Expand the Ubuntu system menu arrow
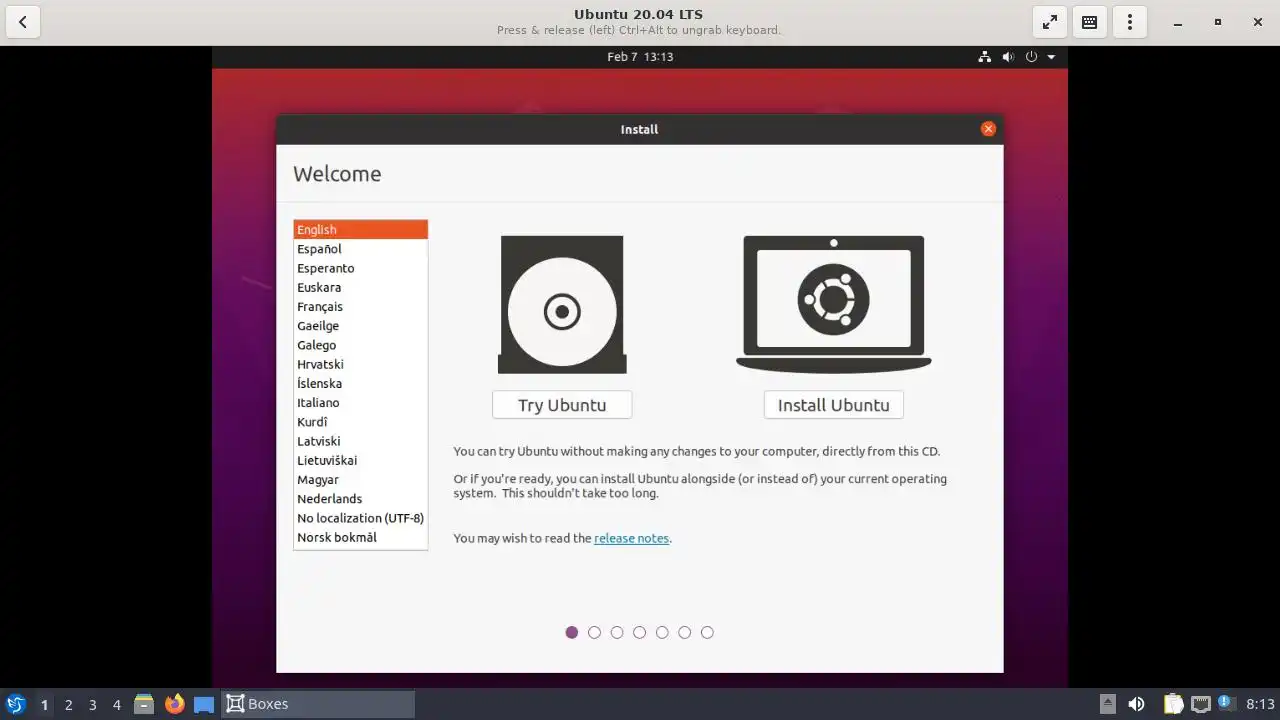Viewport: 1280px width, 720px height. click(x=1051, y=57)
